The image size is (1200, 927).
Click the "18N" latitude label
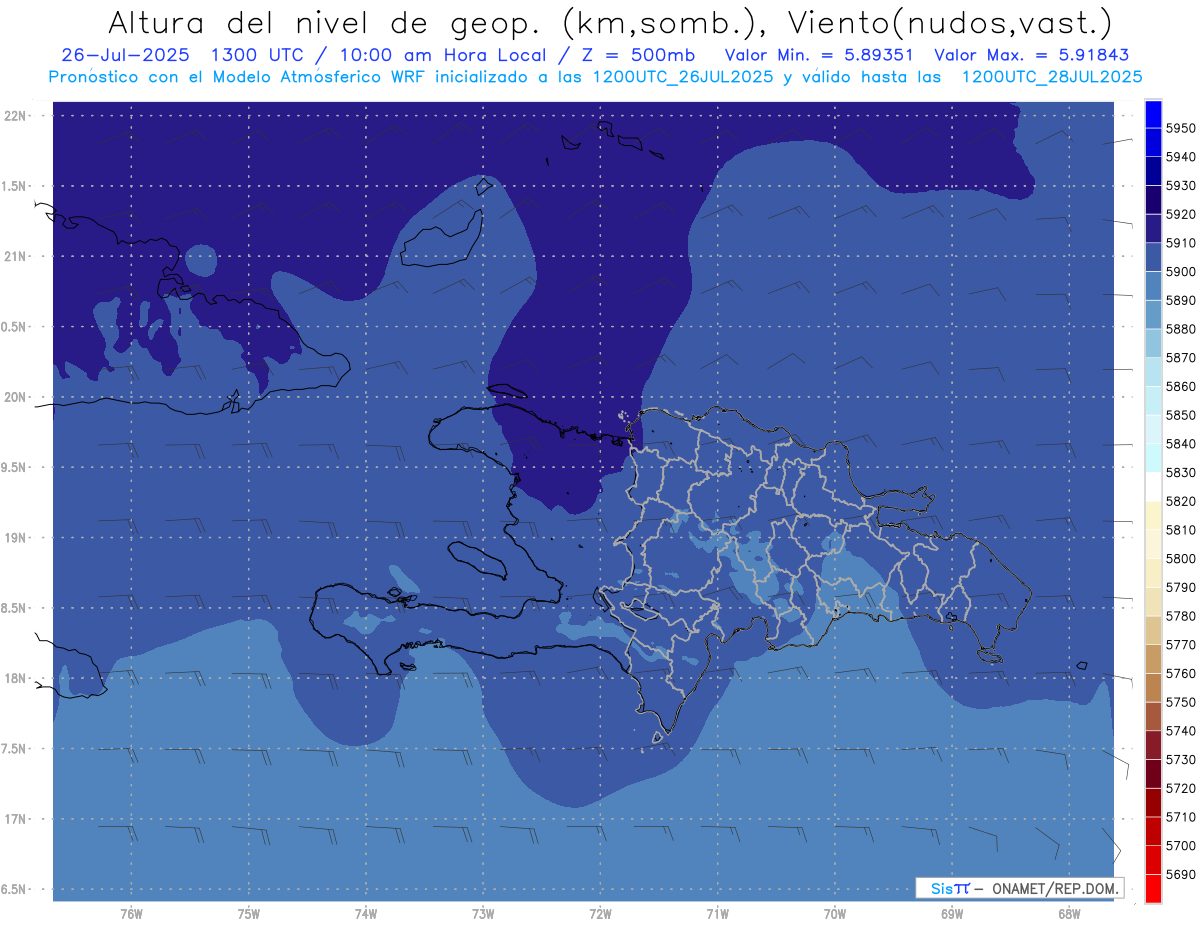pos(14,678)
